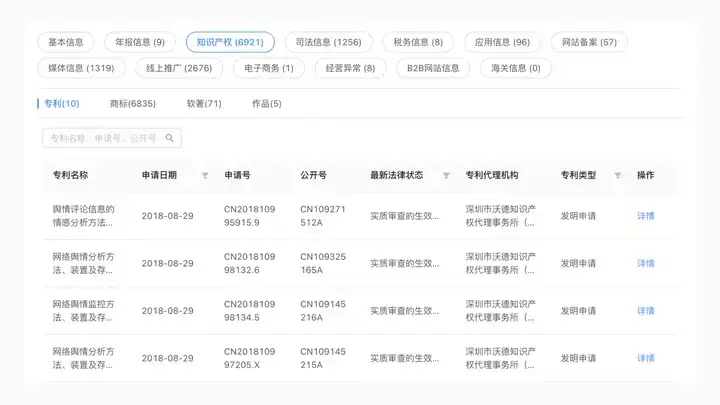Click application number CN201810997205.X
The image size is (720, 405).
250,358
